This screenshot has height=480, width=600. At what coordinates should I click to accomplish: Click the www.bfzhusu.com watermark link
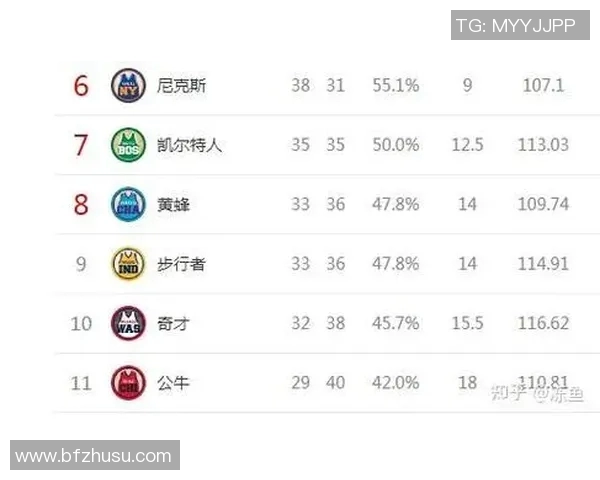click(x=94, y=456)
